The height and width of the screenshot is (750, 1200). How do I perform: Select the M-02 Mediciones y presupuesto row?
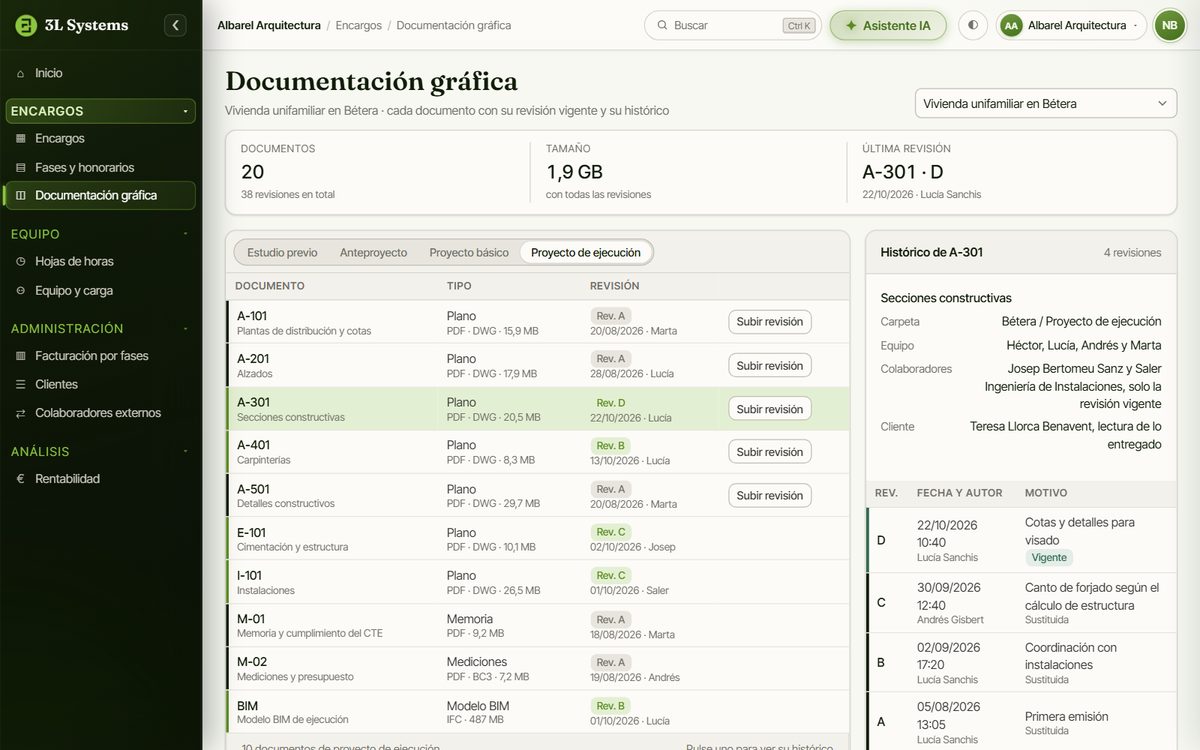[x=538, y=668]
